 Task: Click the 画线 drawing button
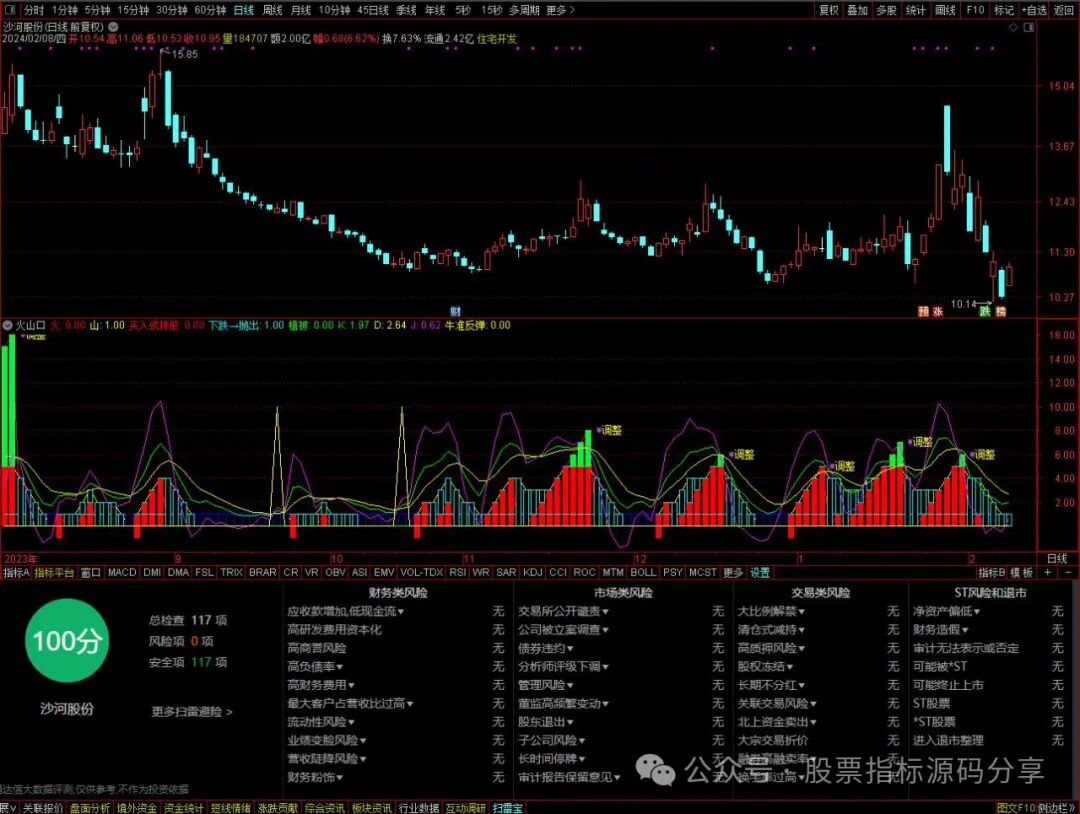click(945, 10)
